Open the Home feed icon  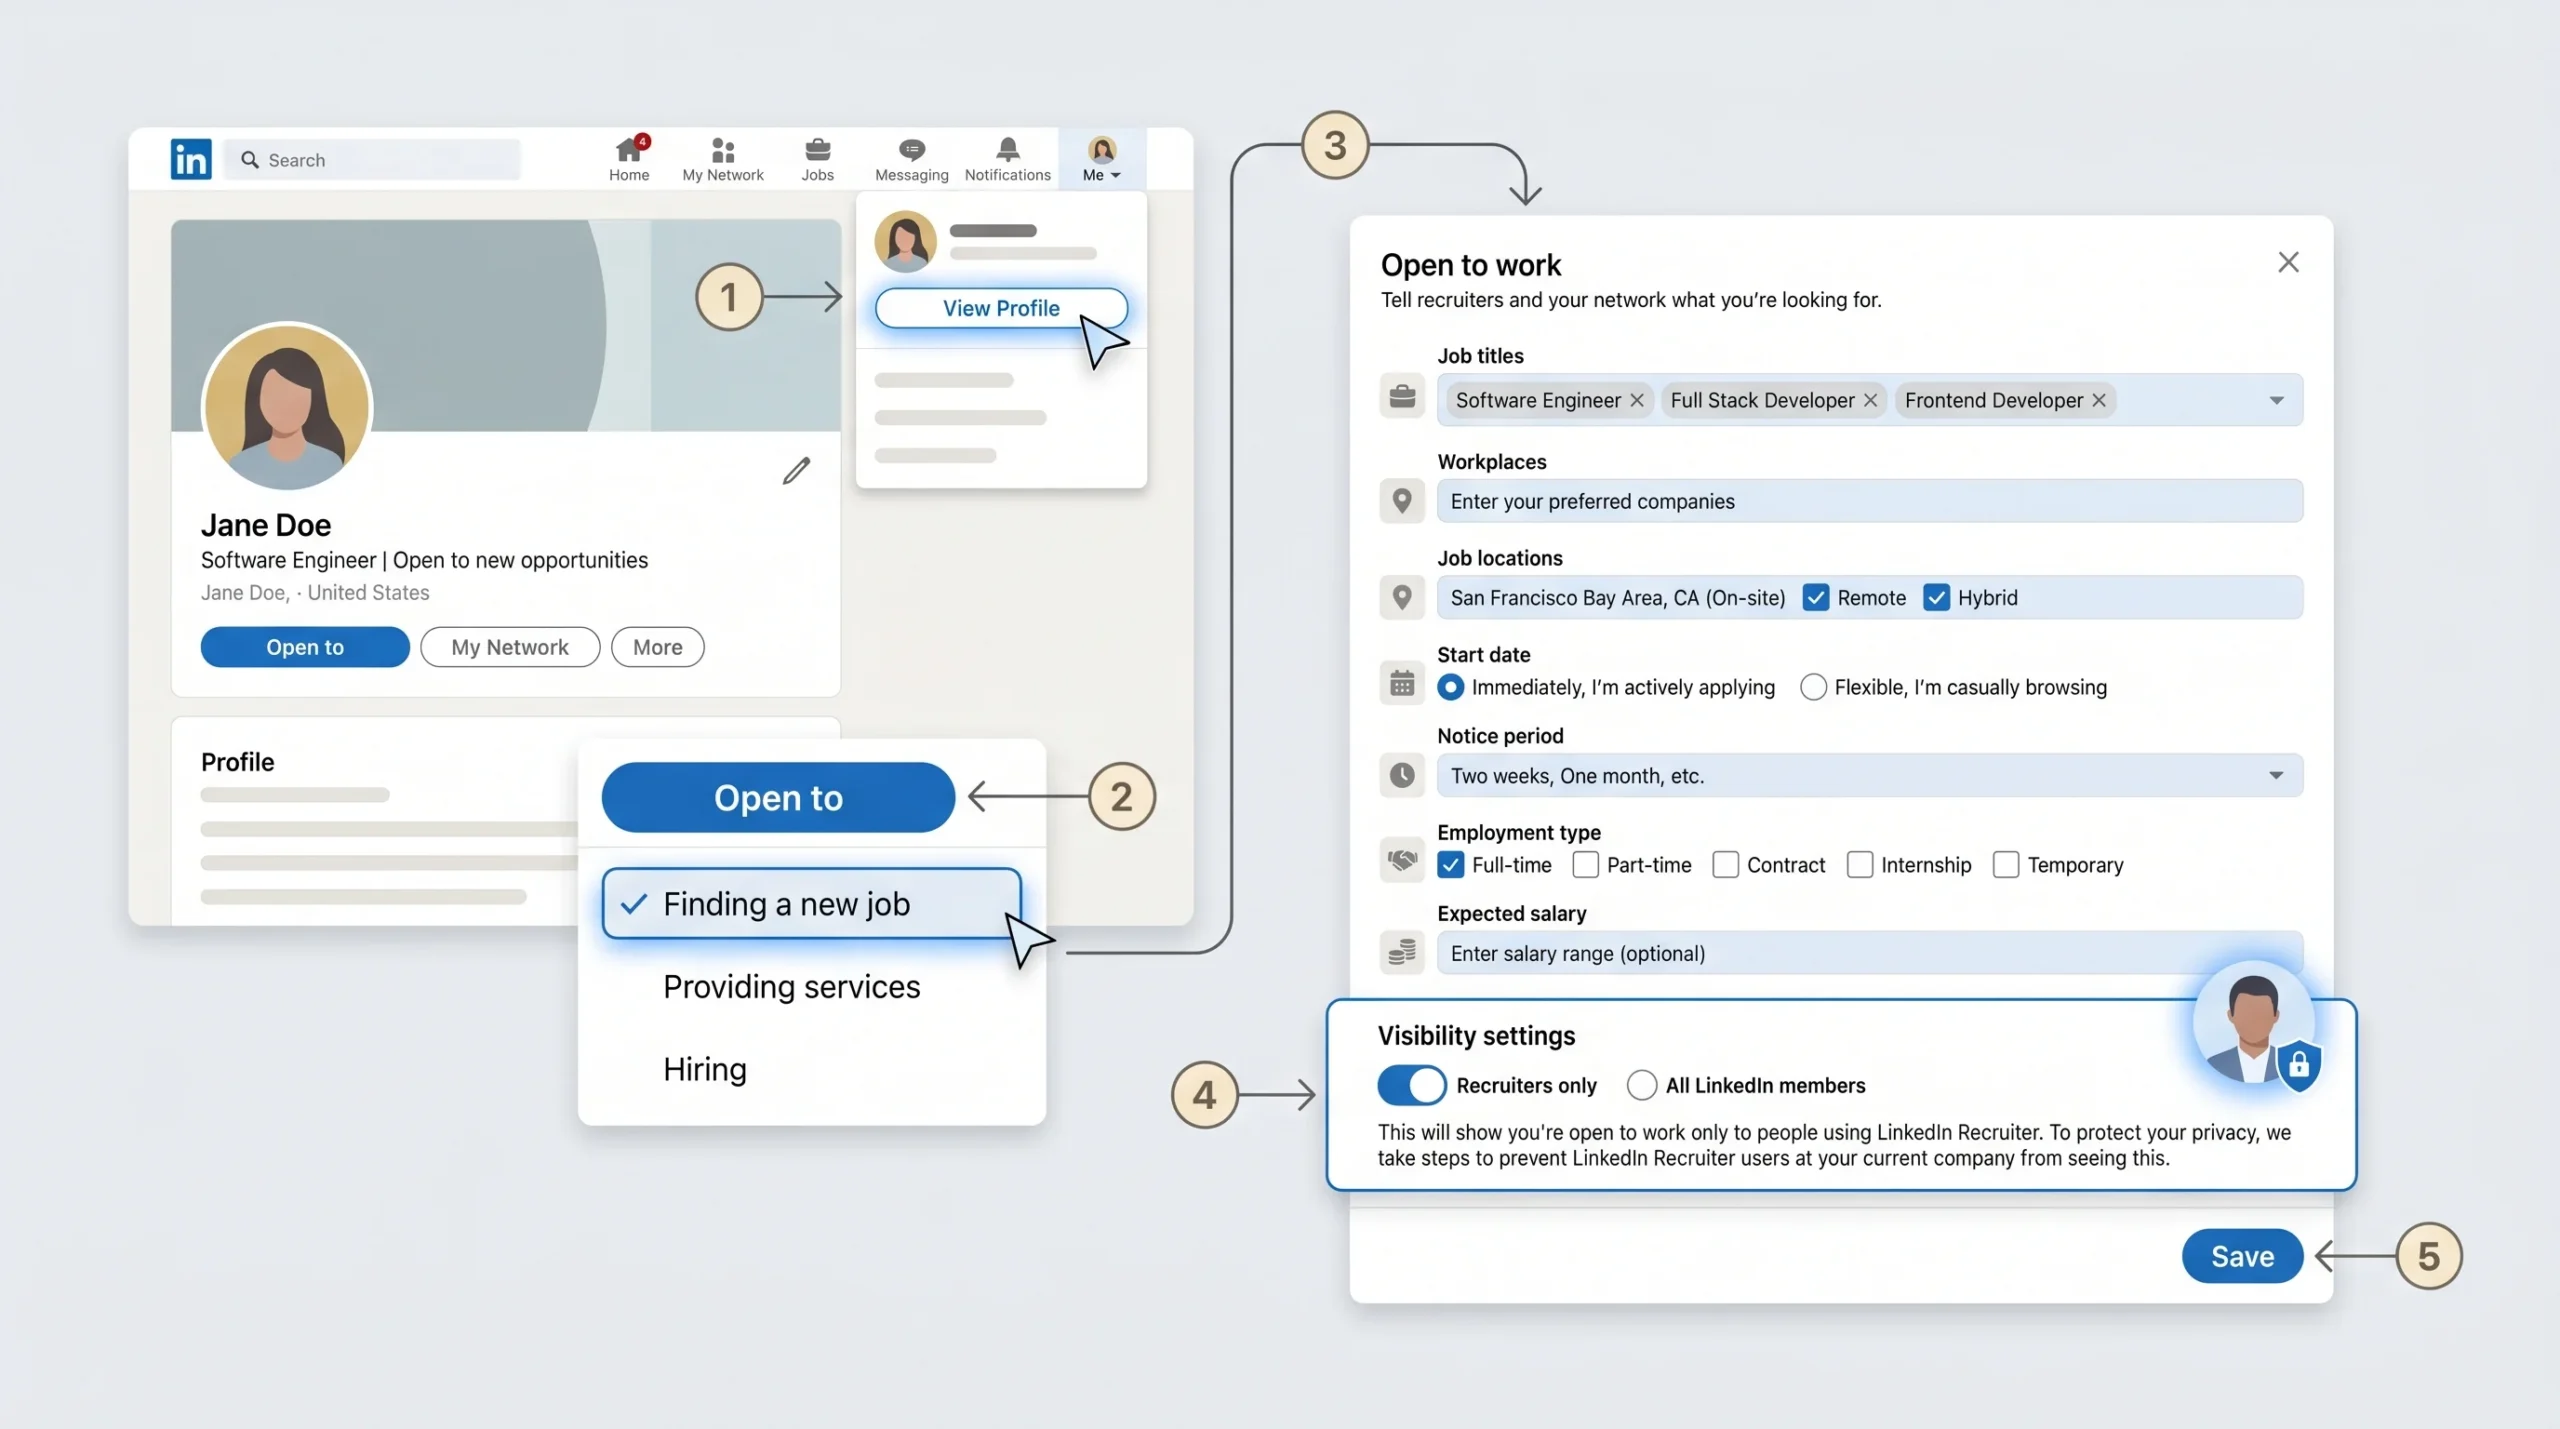coord(629,150)
